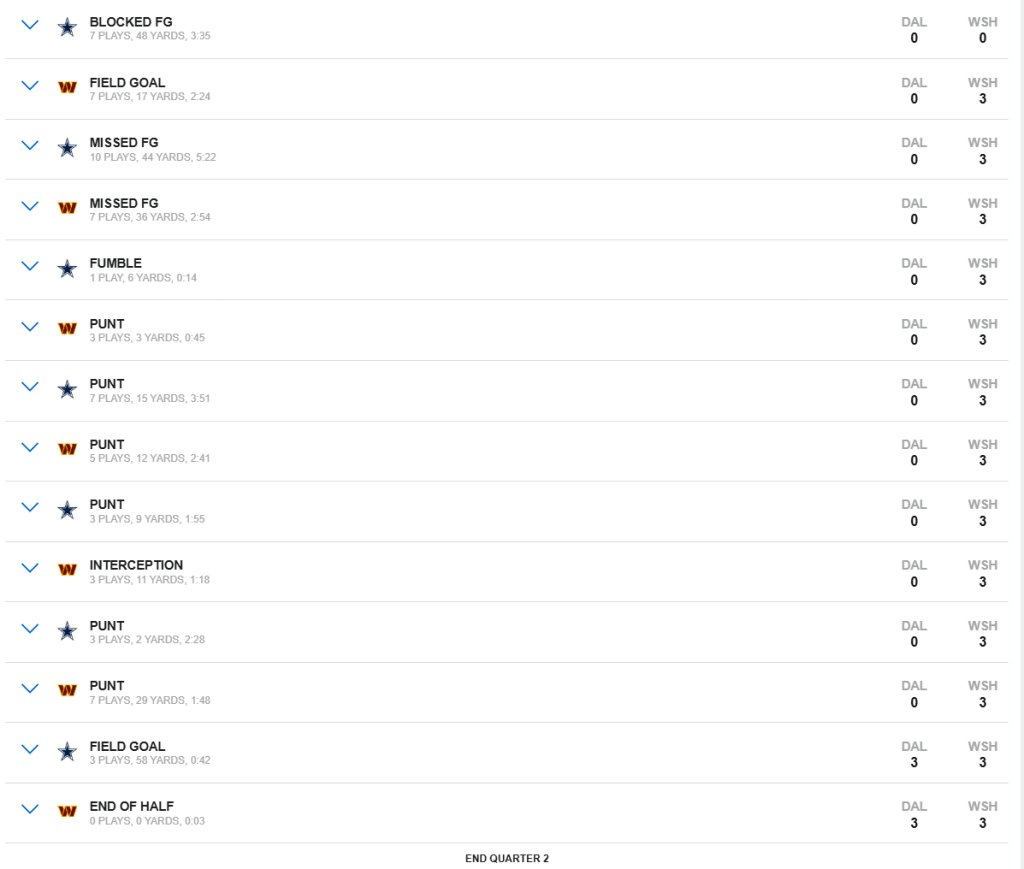Click the Cowboys logo on the 58-yard Field Goal drive
This screenshot has height=869, width=1024.
(67, 751)
